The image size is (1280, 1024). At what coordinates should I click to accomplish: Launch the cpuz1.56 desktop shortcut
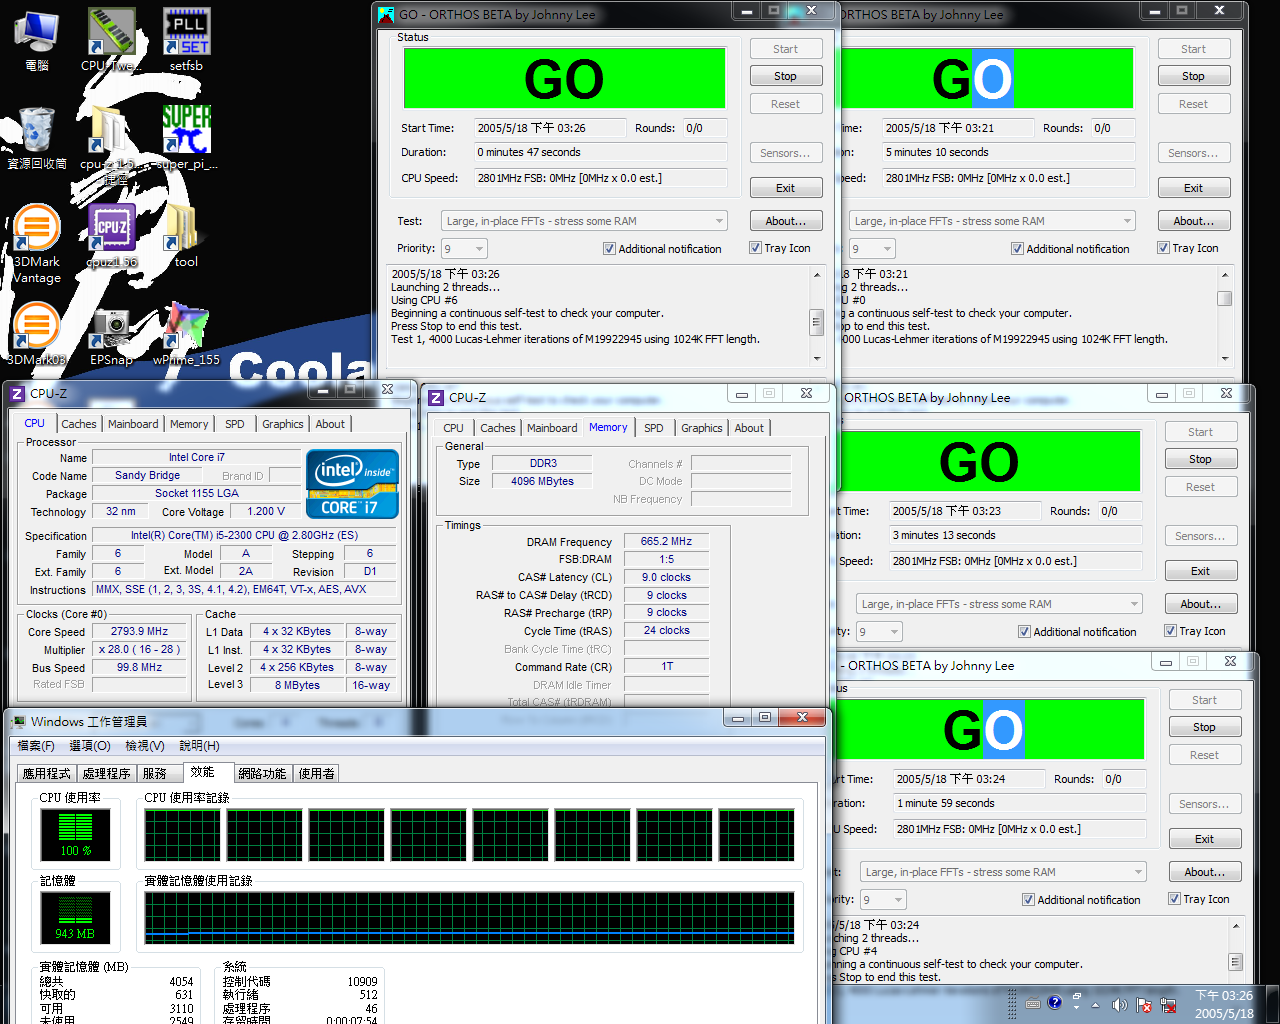point(112,236)
